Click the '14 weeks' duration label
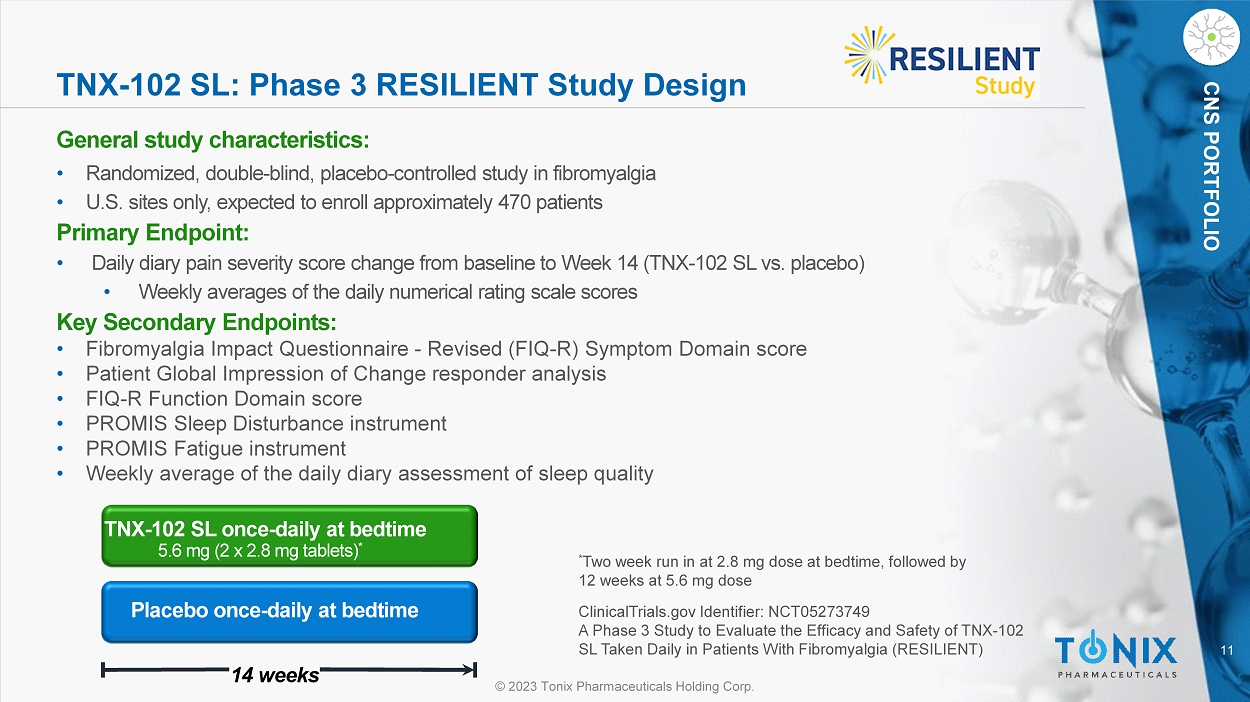Viewport: 1250px width, 702px height. [275, 675]
